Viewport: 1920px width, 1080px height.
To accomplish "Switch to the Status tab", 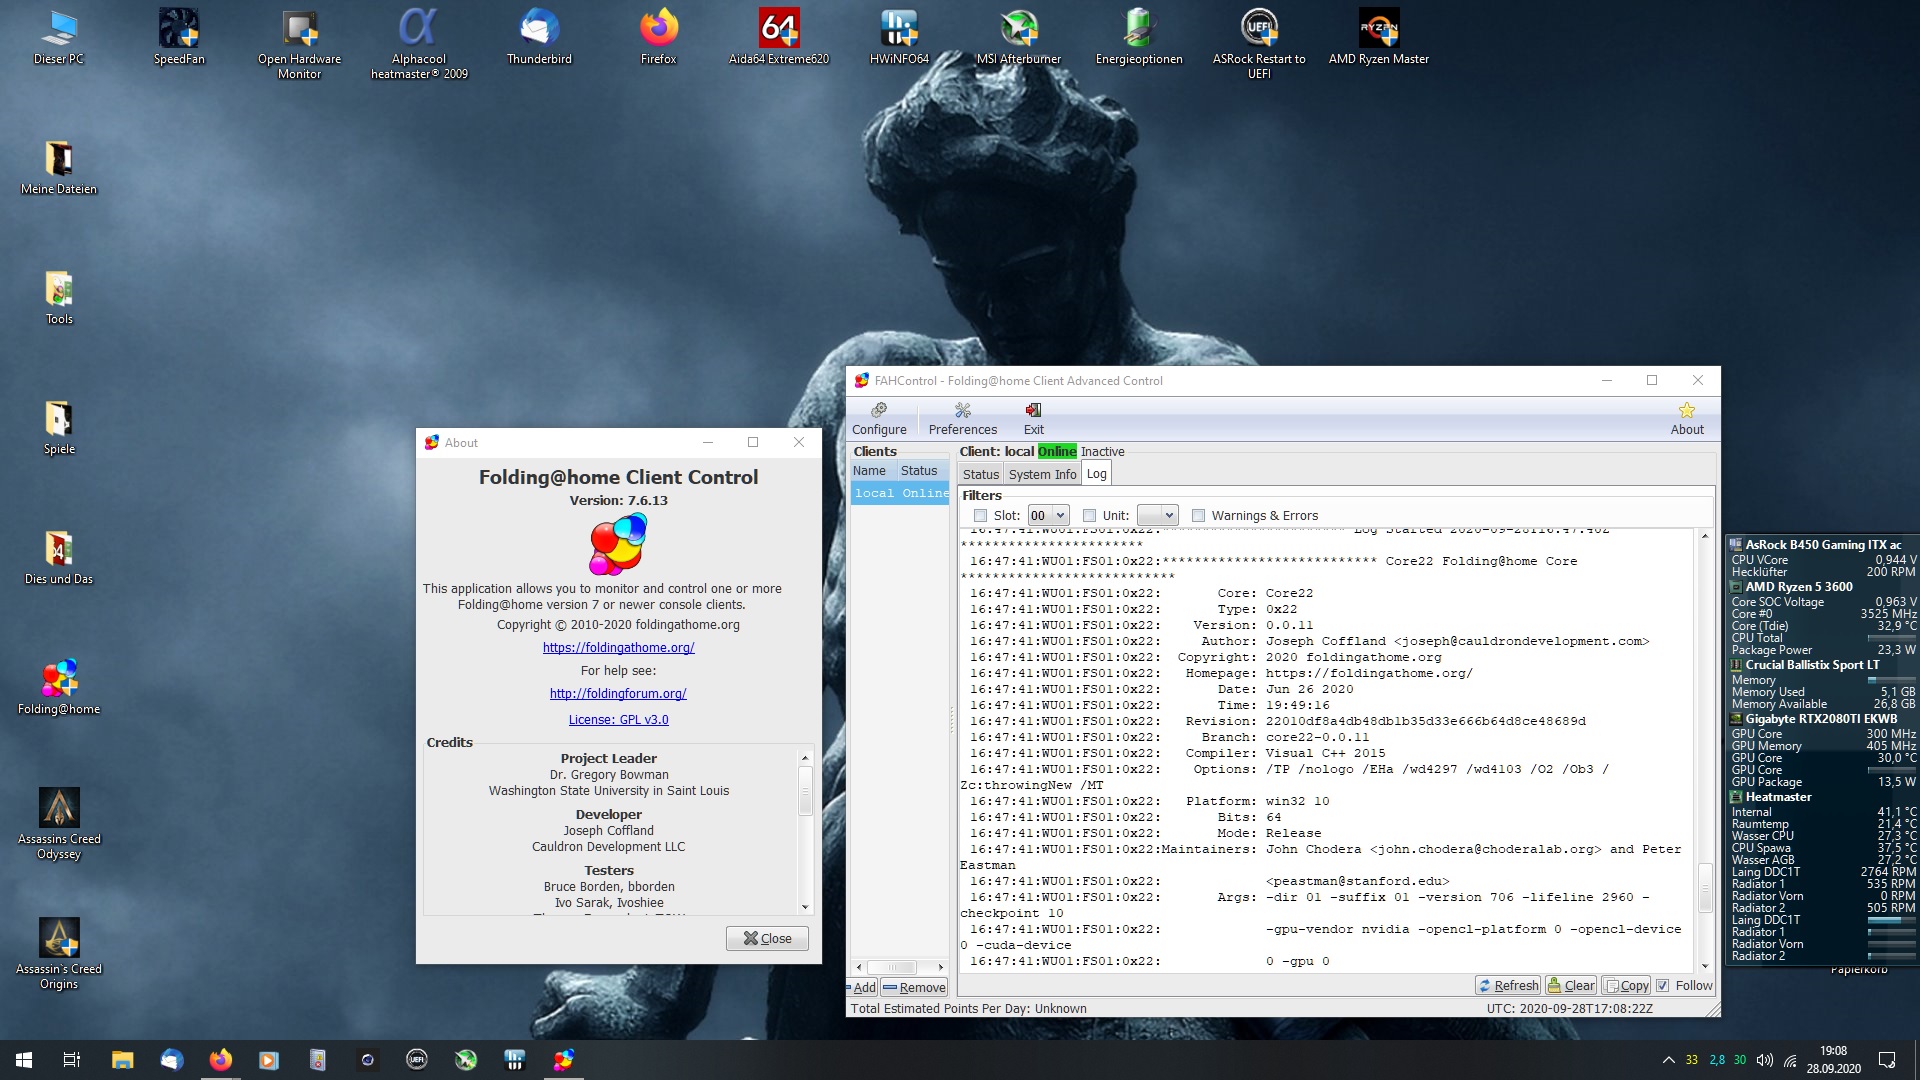I will pyautogui.click(x=980, y=475).
